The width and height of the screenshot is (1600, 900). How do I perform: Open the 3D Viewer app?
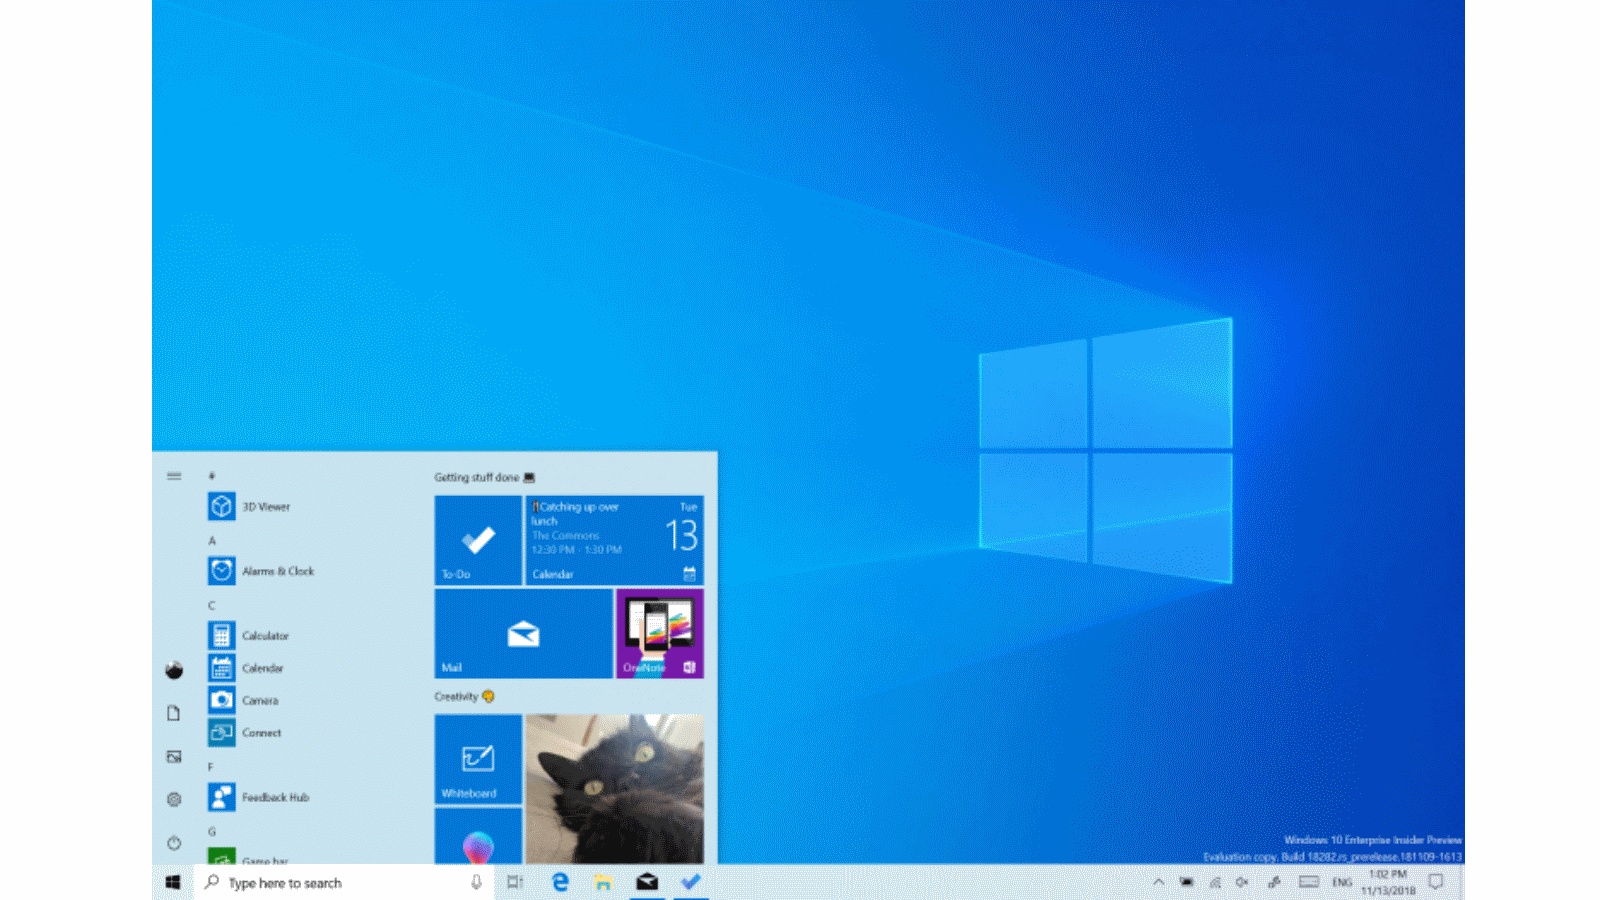point(265,507)
